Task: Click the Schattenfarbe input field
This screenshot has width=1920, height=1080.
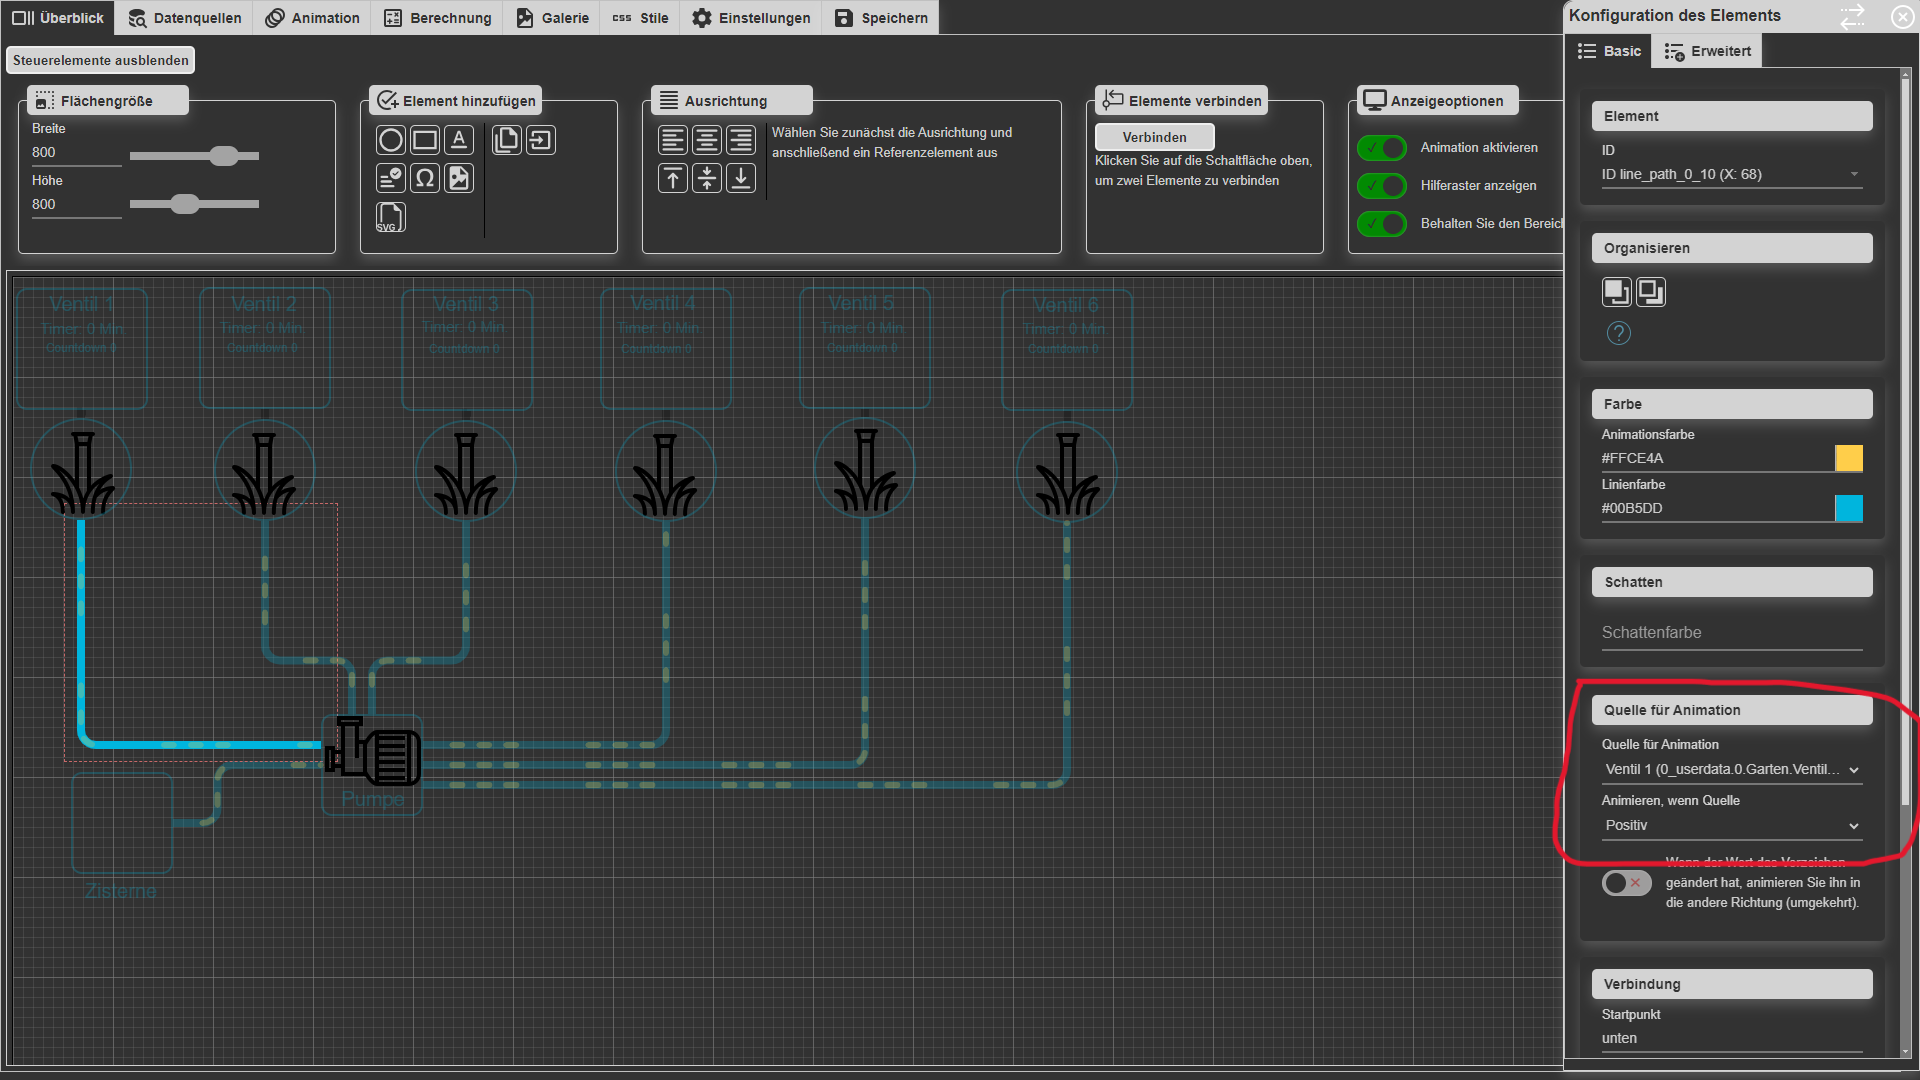Action: tap(1732, 633)
